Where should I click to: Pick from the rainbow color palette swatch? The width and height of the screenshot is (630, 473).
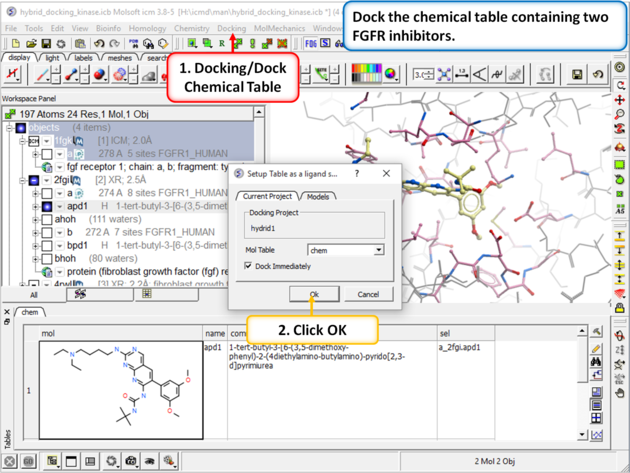tap(366, 75)
